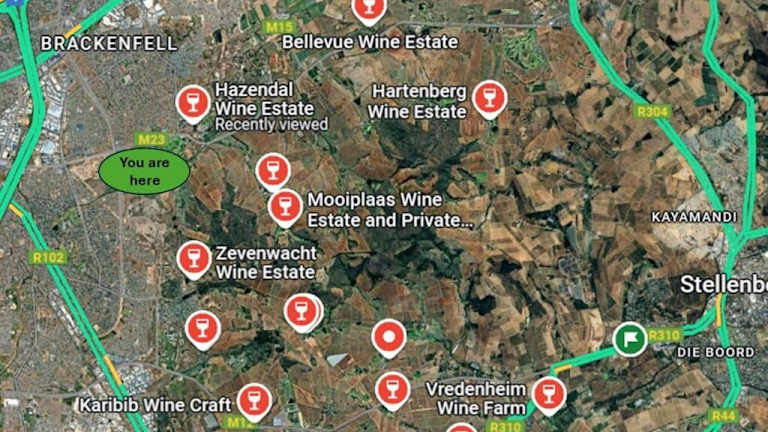Click the wine pin left of Vredenheim label

pyautogui.click(x=393, y=390)
